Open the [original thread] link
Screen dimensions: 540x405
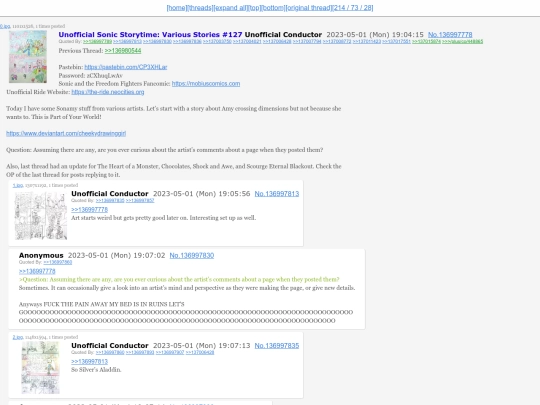(308, 8)
